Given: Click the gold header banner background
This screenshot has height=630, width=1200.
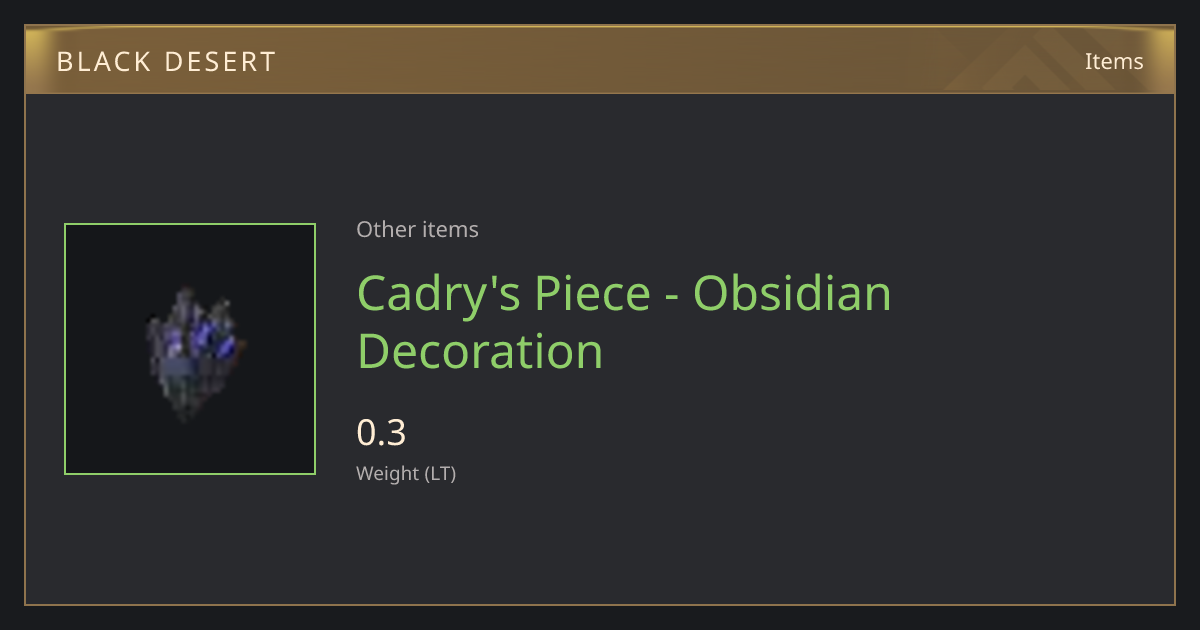Looking at the screenshot, I should click(x=600, y=60).
